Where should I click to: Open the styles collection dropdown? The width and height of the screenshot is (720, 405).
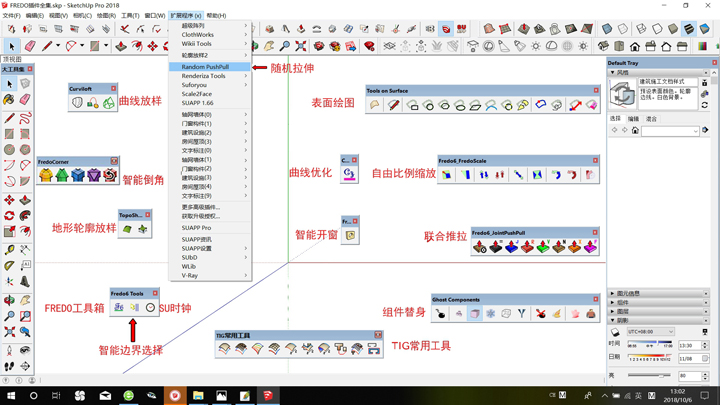pos(670,131)
